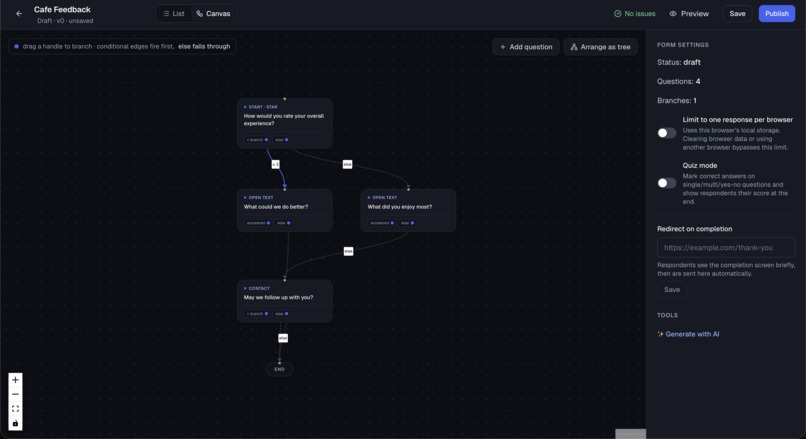
Task: Open Generate with AI tool
Action: pos(688,334)
